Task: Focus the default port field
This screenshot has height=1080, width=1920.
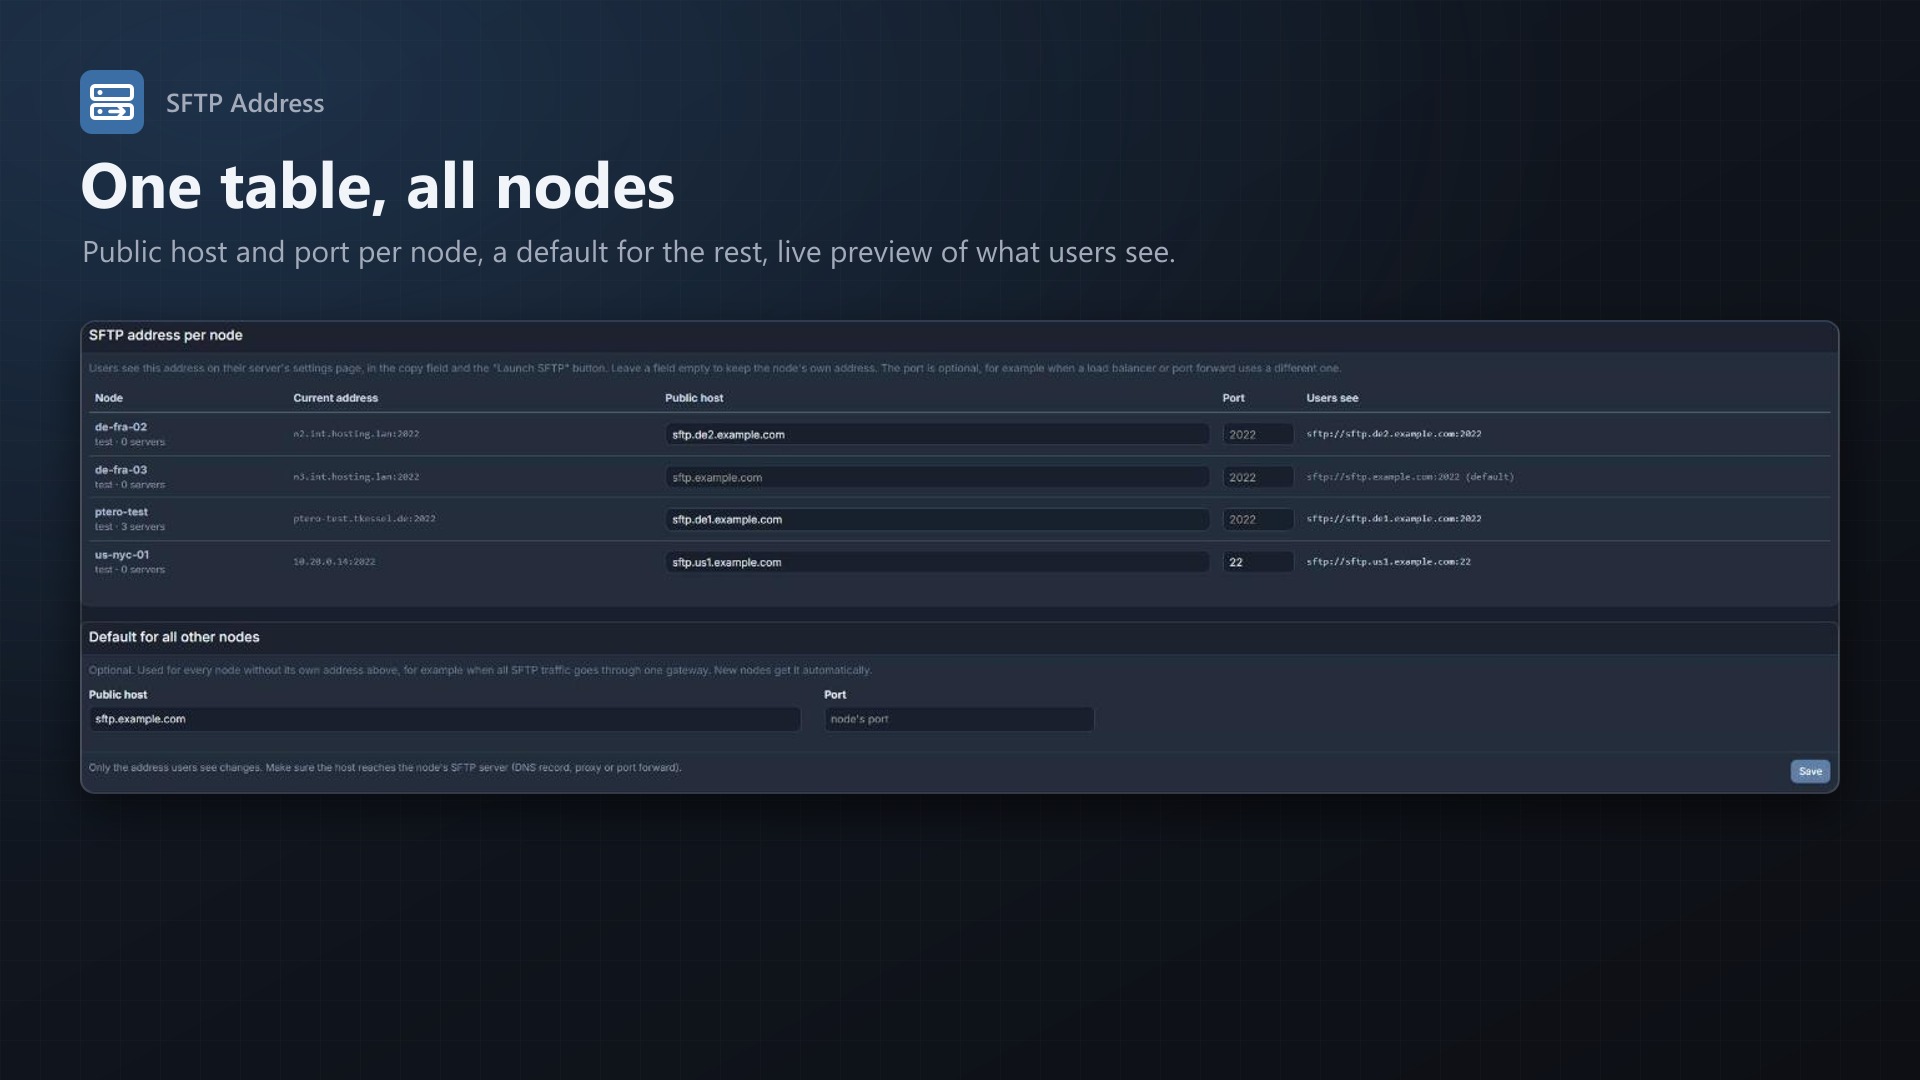Action: (x=959, y=719)
